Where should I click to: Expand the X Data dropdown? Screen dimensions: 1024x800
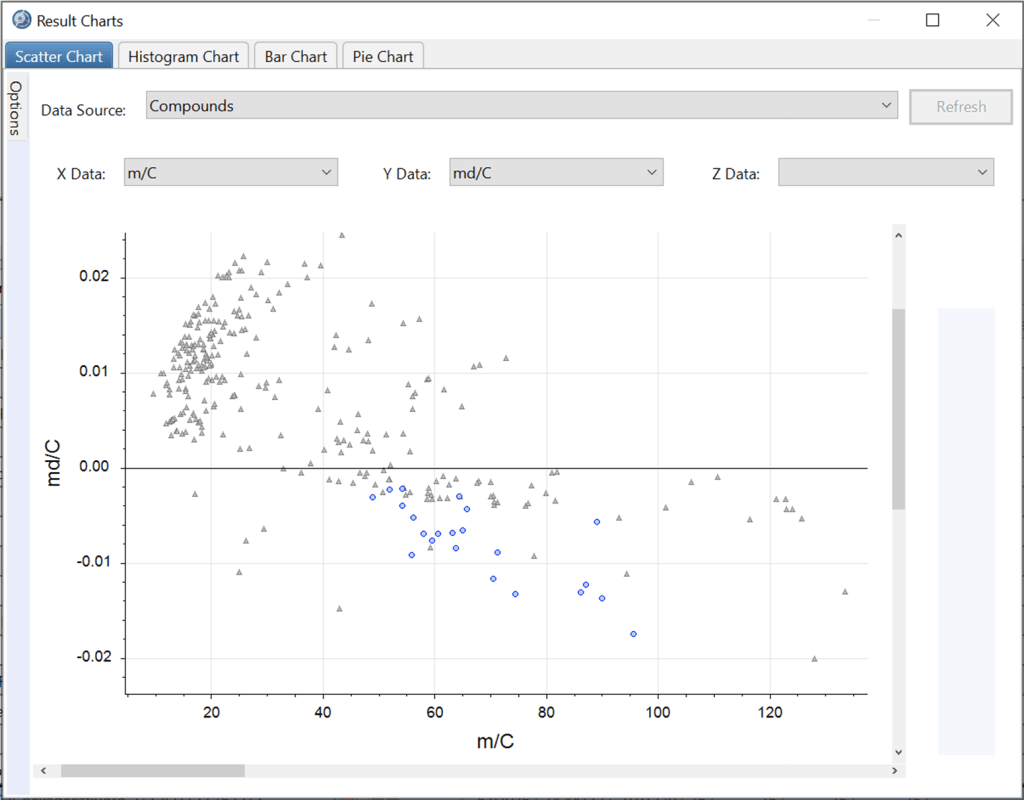click(231, 173)
